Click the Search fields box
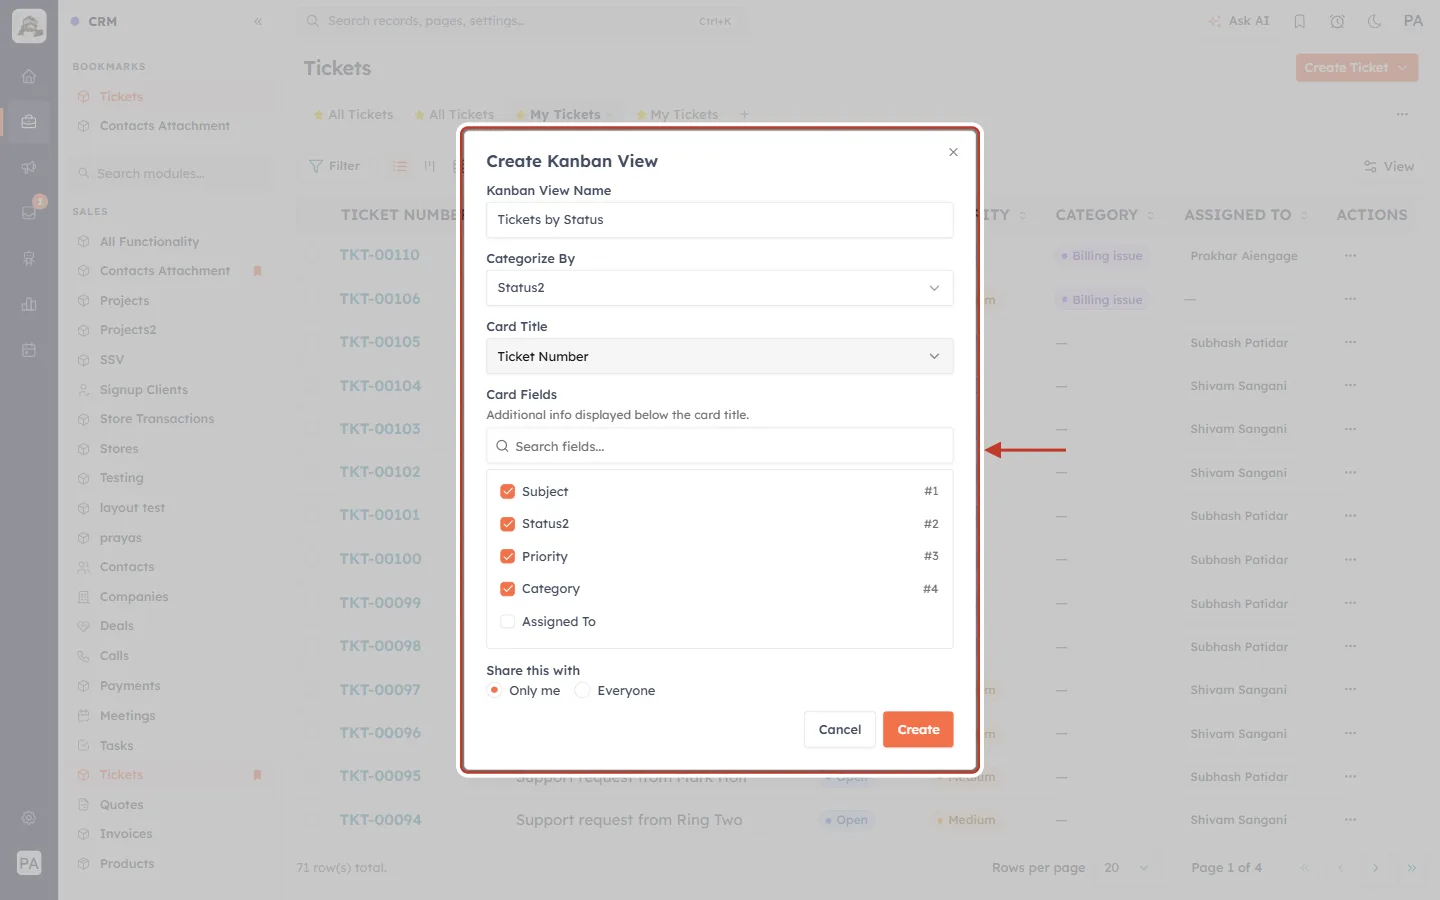1440x900 pixels. coord(719,446)
